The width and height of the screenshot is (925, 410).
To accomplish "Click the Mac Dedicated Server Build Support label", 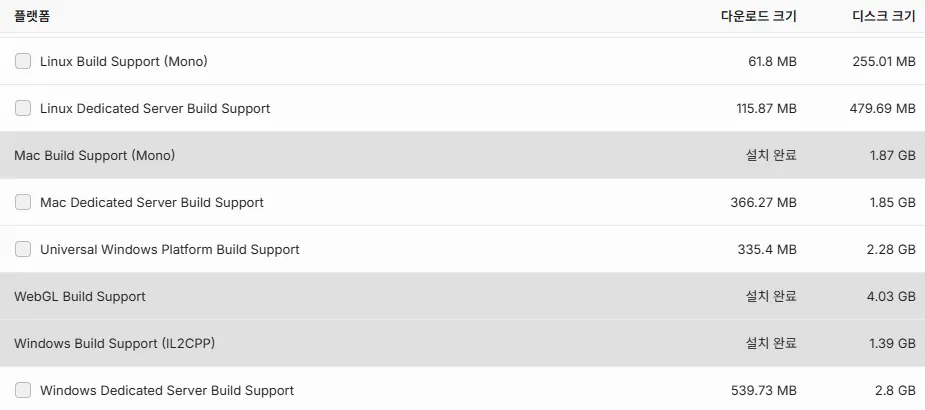I will 152,202.
